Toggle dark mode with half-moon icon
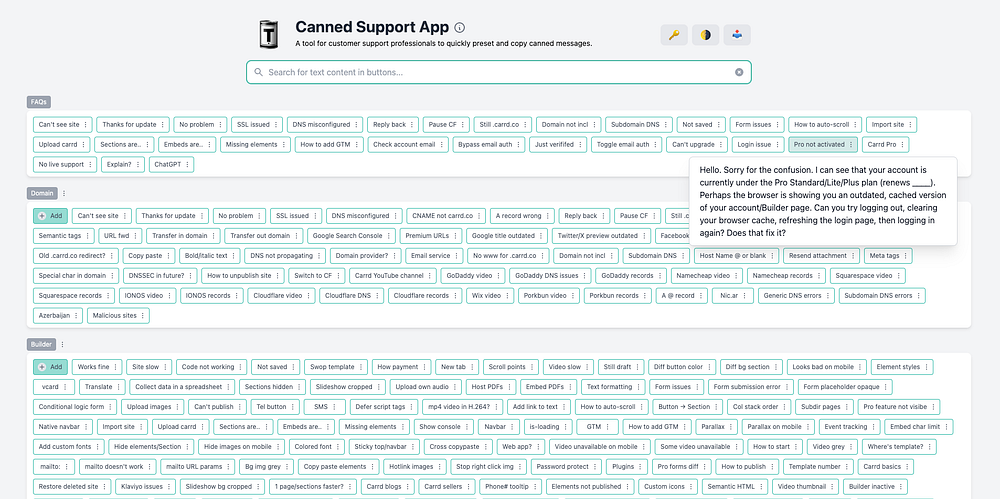Image resolution: width=1000 pixels, height=499 pixels. (705, 35)
